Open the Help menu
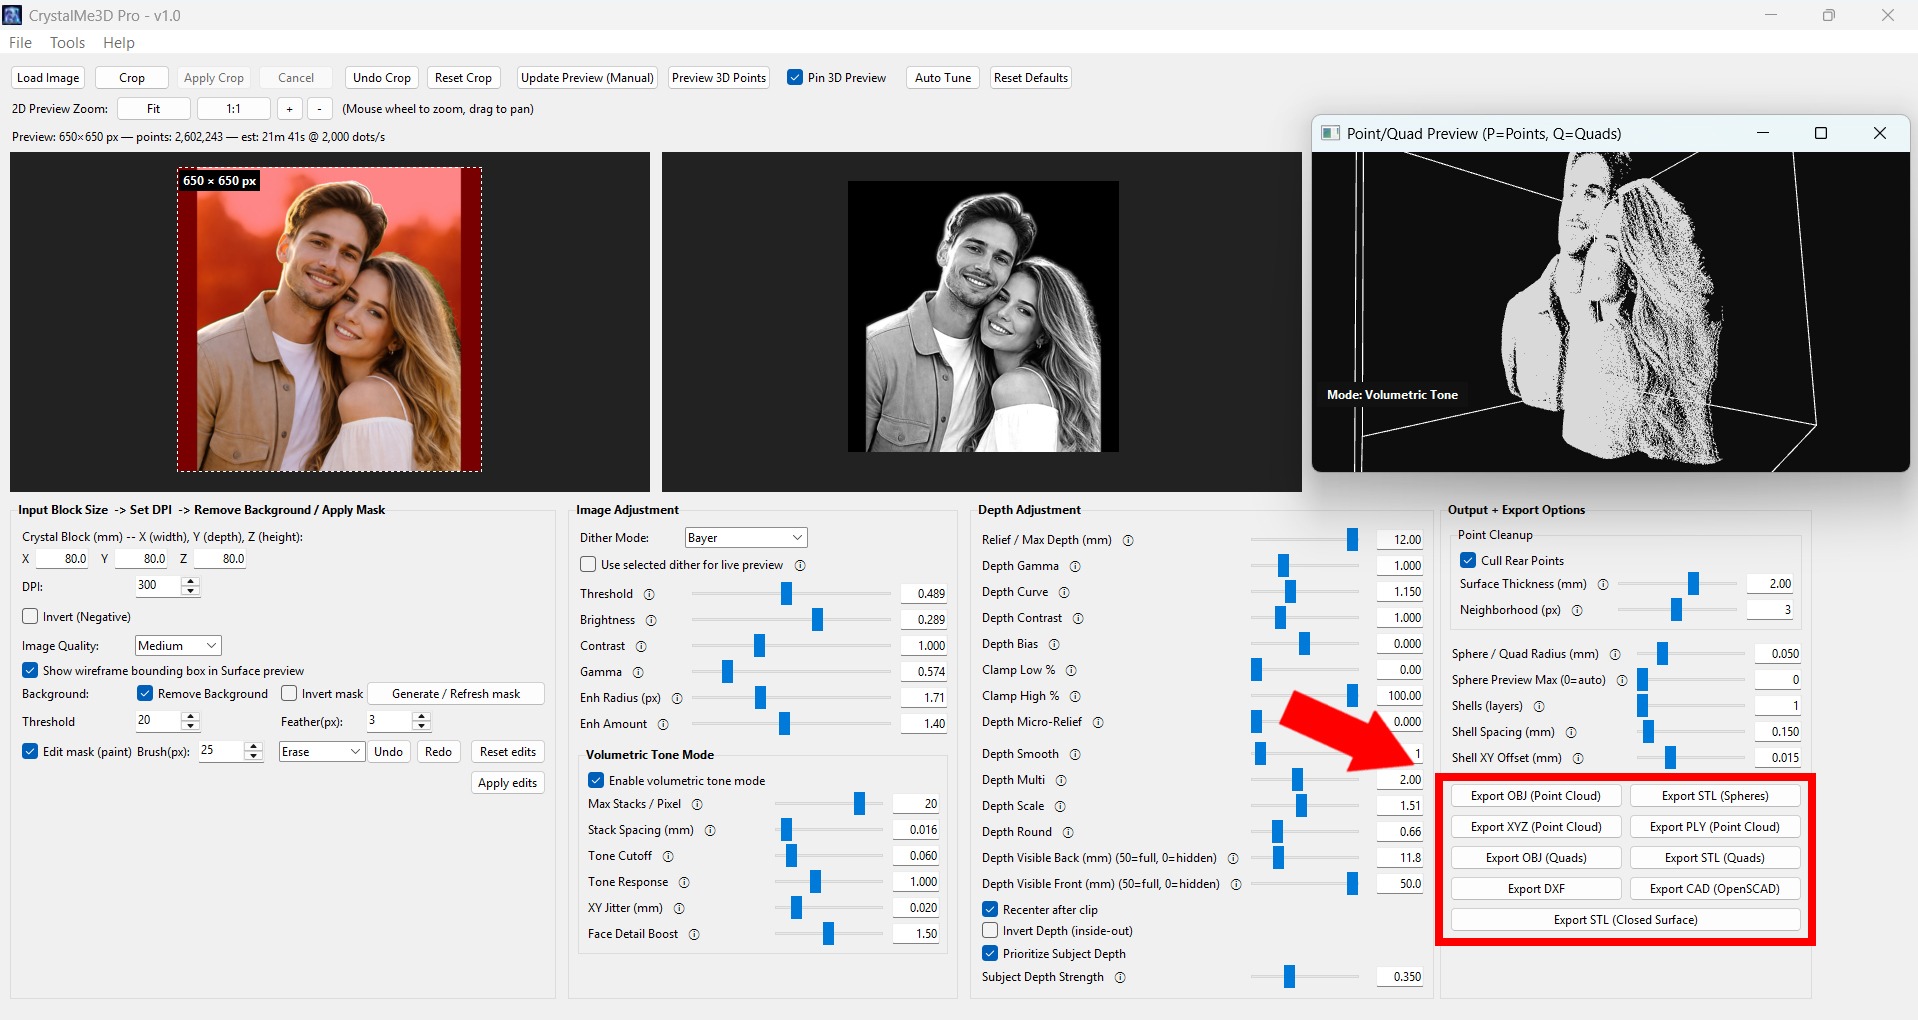The width and height of the screenshot is (1918, 1020). (118, 43)
